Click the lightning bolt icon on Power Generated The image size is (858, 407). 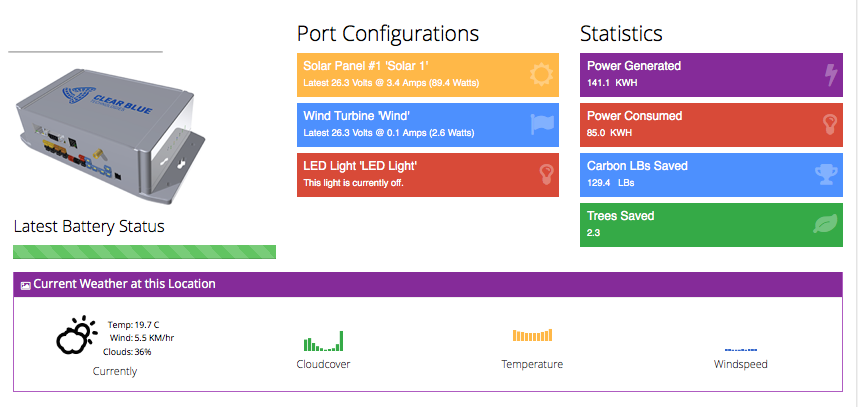pos(828,74)
